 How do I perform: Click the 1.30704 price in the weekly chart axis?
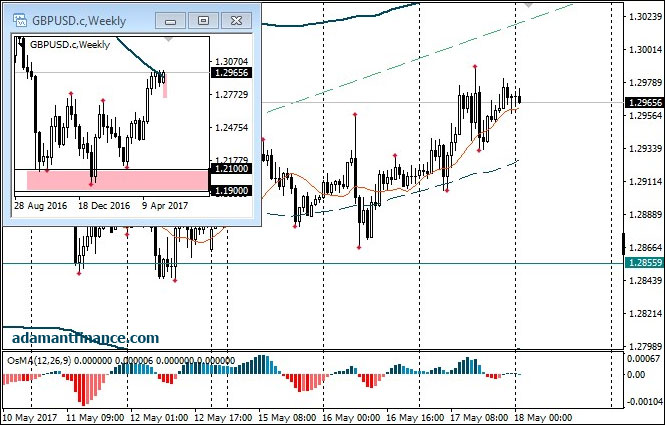pyautogui.click(x=232, y=62)
